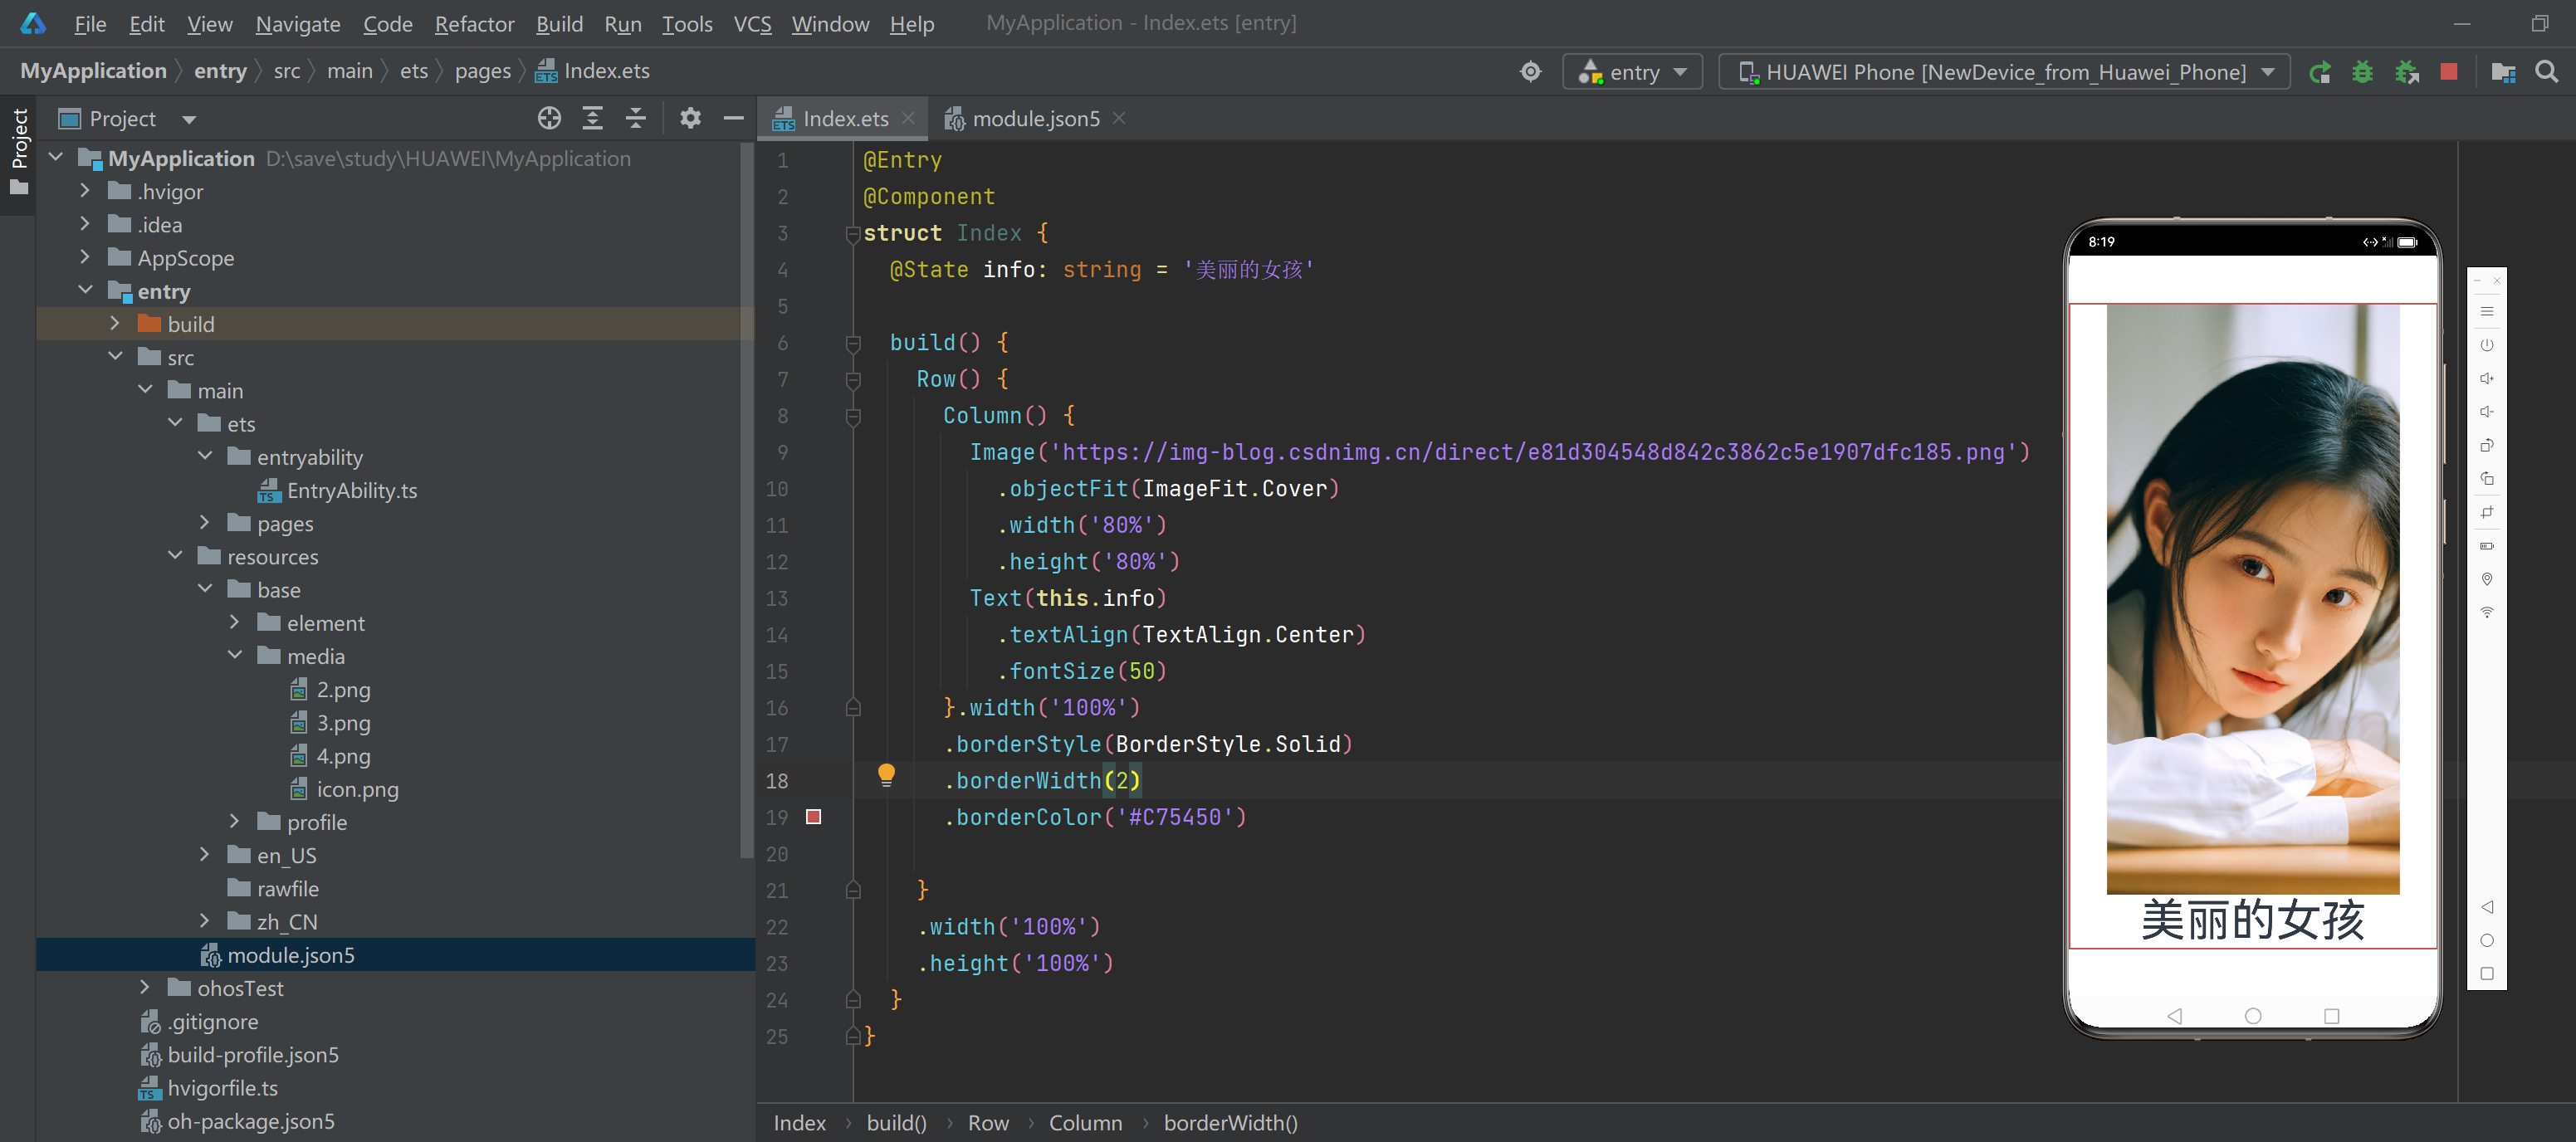
Task: Click Select Opened File target icon
Action: (549, 119)
